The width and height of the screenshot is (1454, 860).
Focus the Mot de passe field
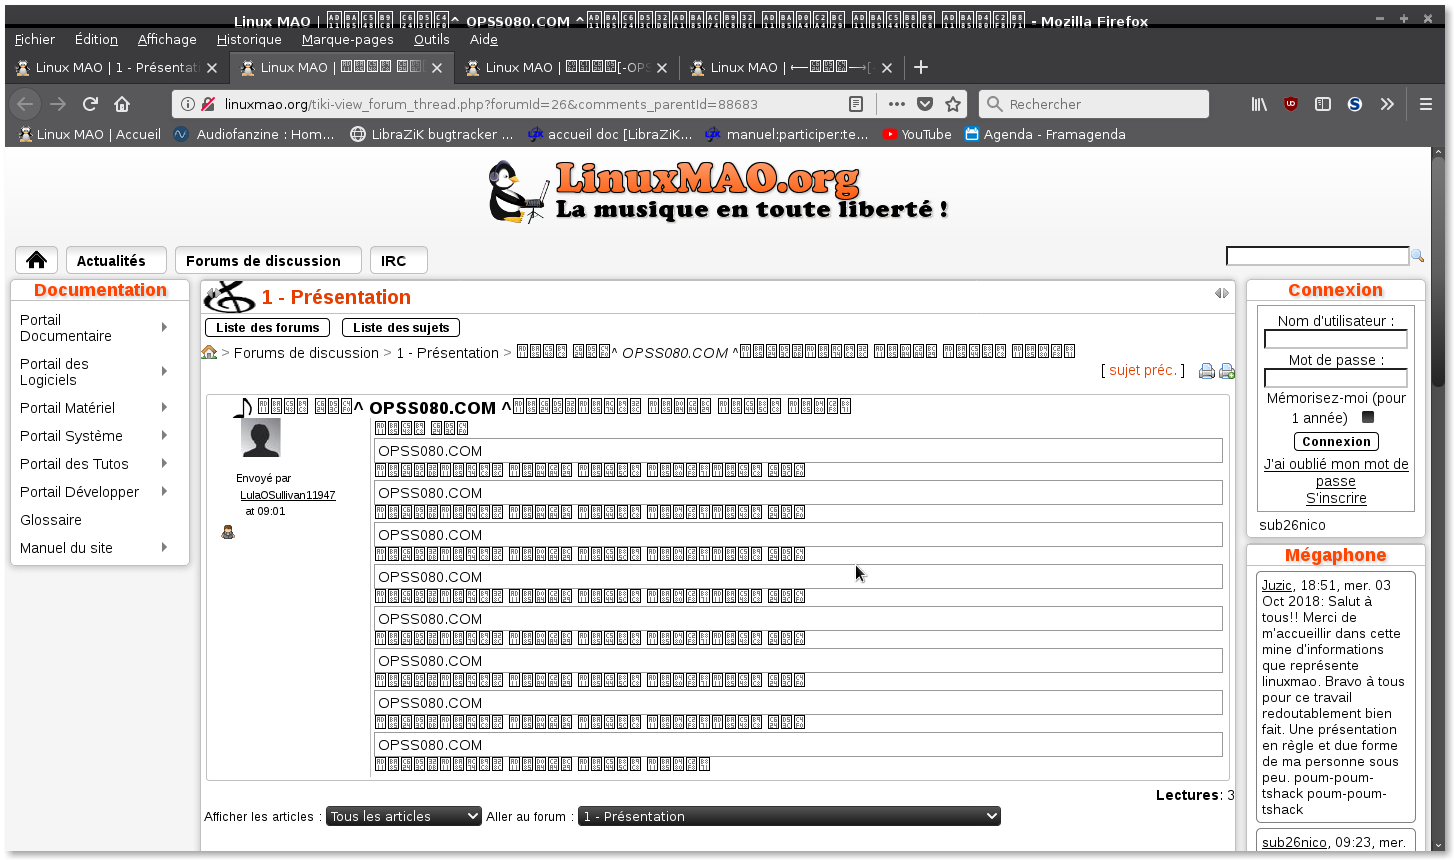tap(1336, 378)
